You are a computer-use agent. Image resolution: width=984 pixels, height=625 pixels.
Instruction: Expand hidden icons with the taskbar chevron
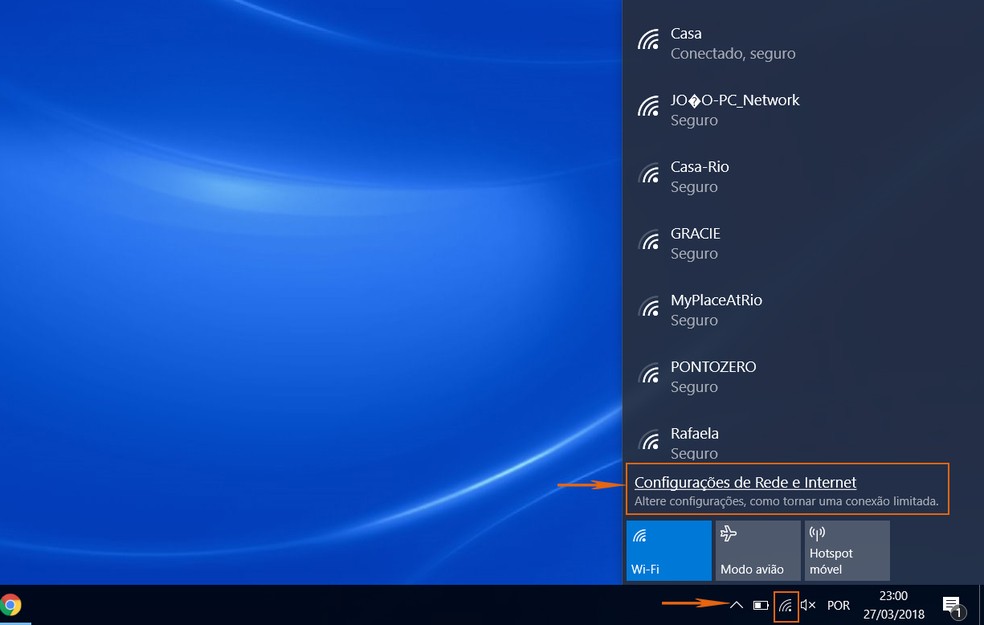[736, 605]
